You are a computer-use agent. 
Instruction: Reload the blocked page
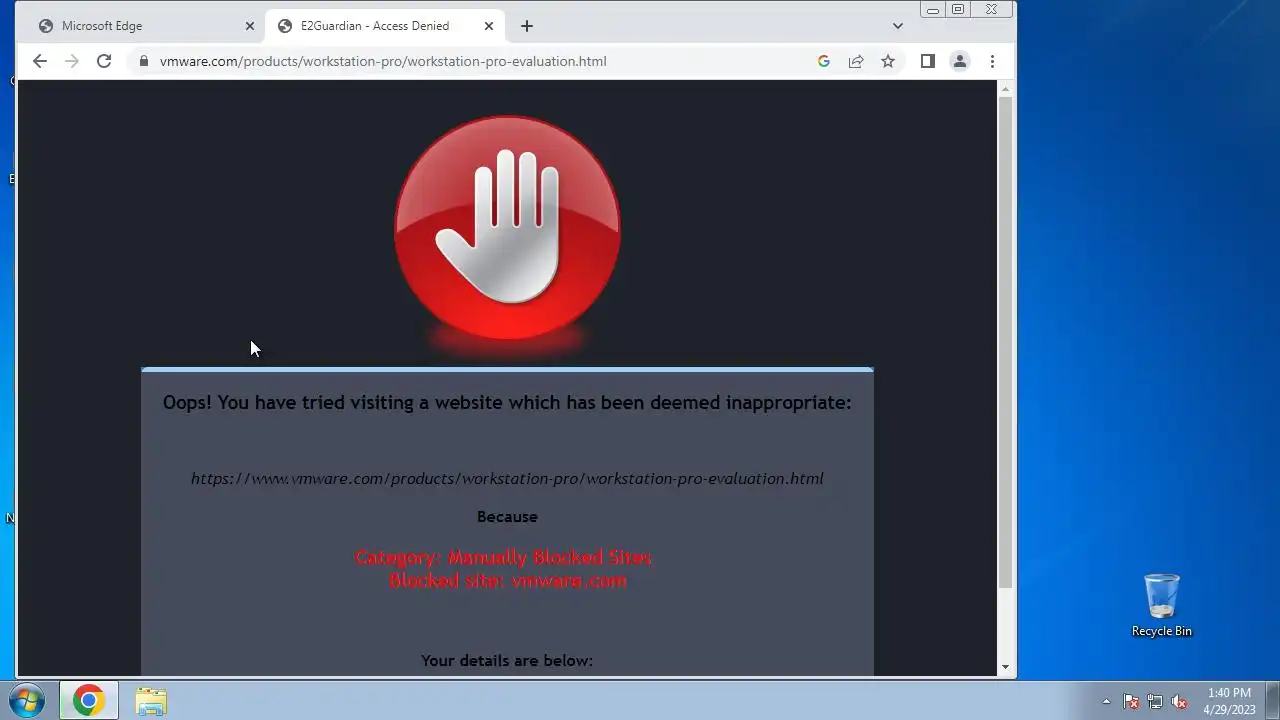(x=104, y=61)
